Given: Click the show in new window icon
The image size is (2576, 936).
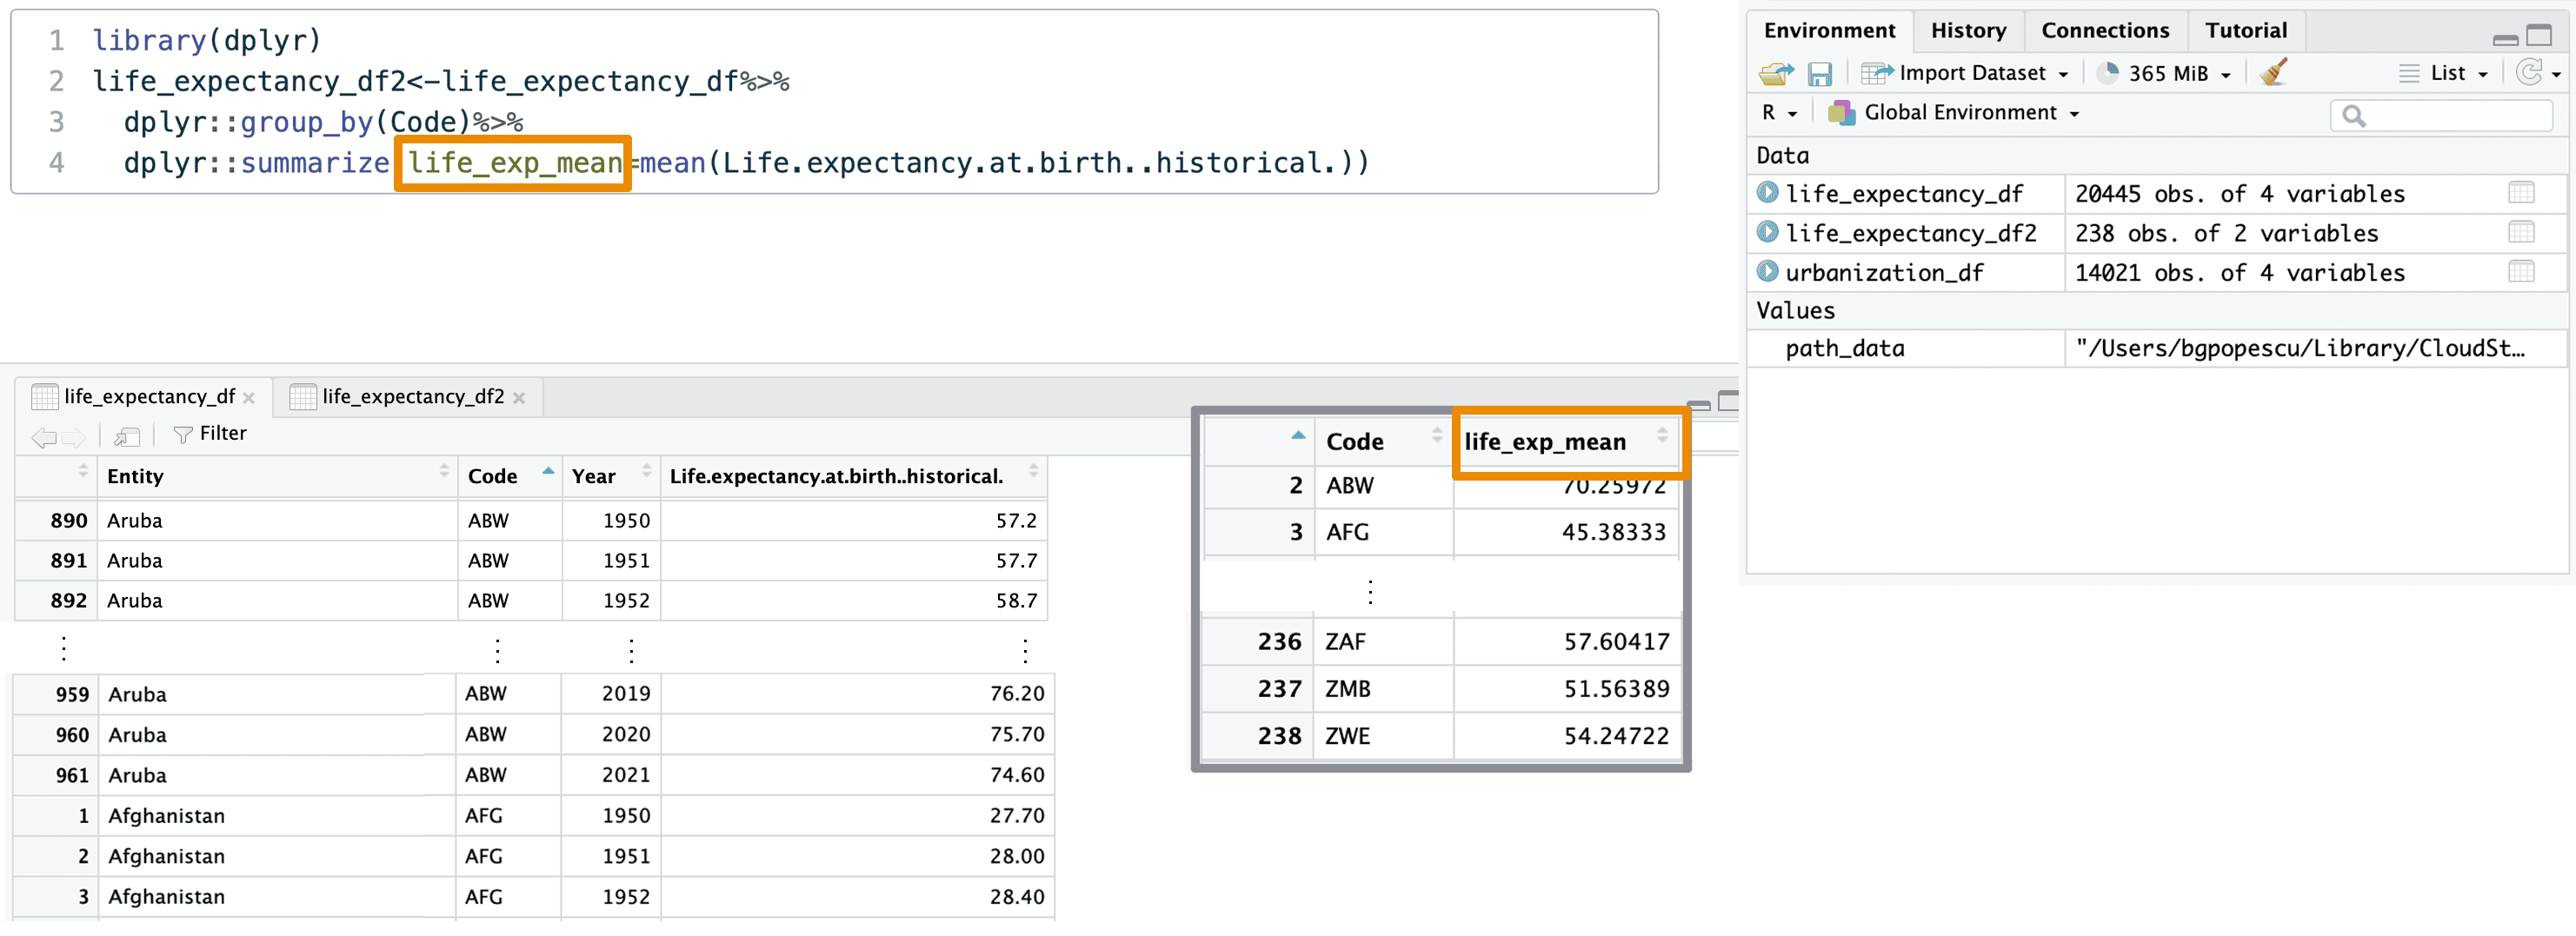Looking at the screenshot, I should tap(126, 436).
